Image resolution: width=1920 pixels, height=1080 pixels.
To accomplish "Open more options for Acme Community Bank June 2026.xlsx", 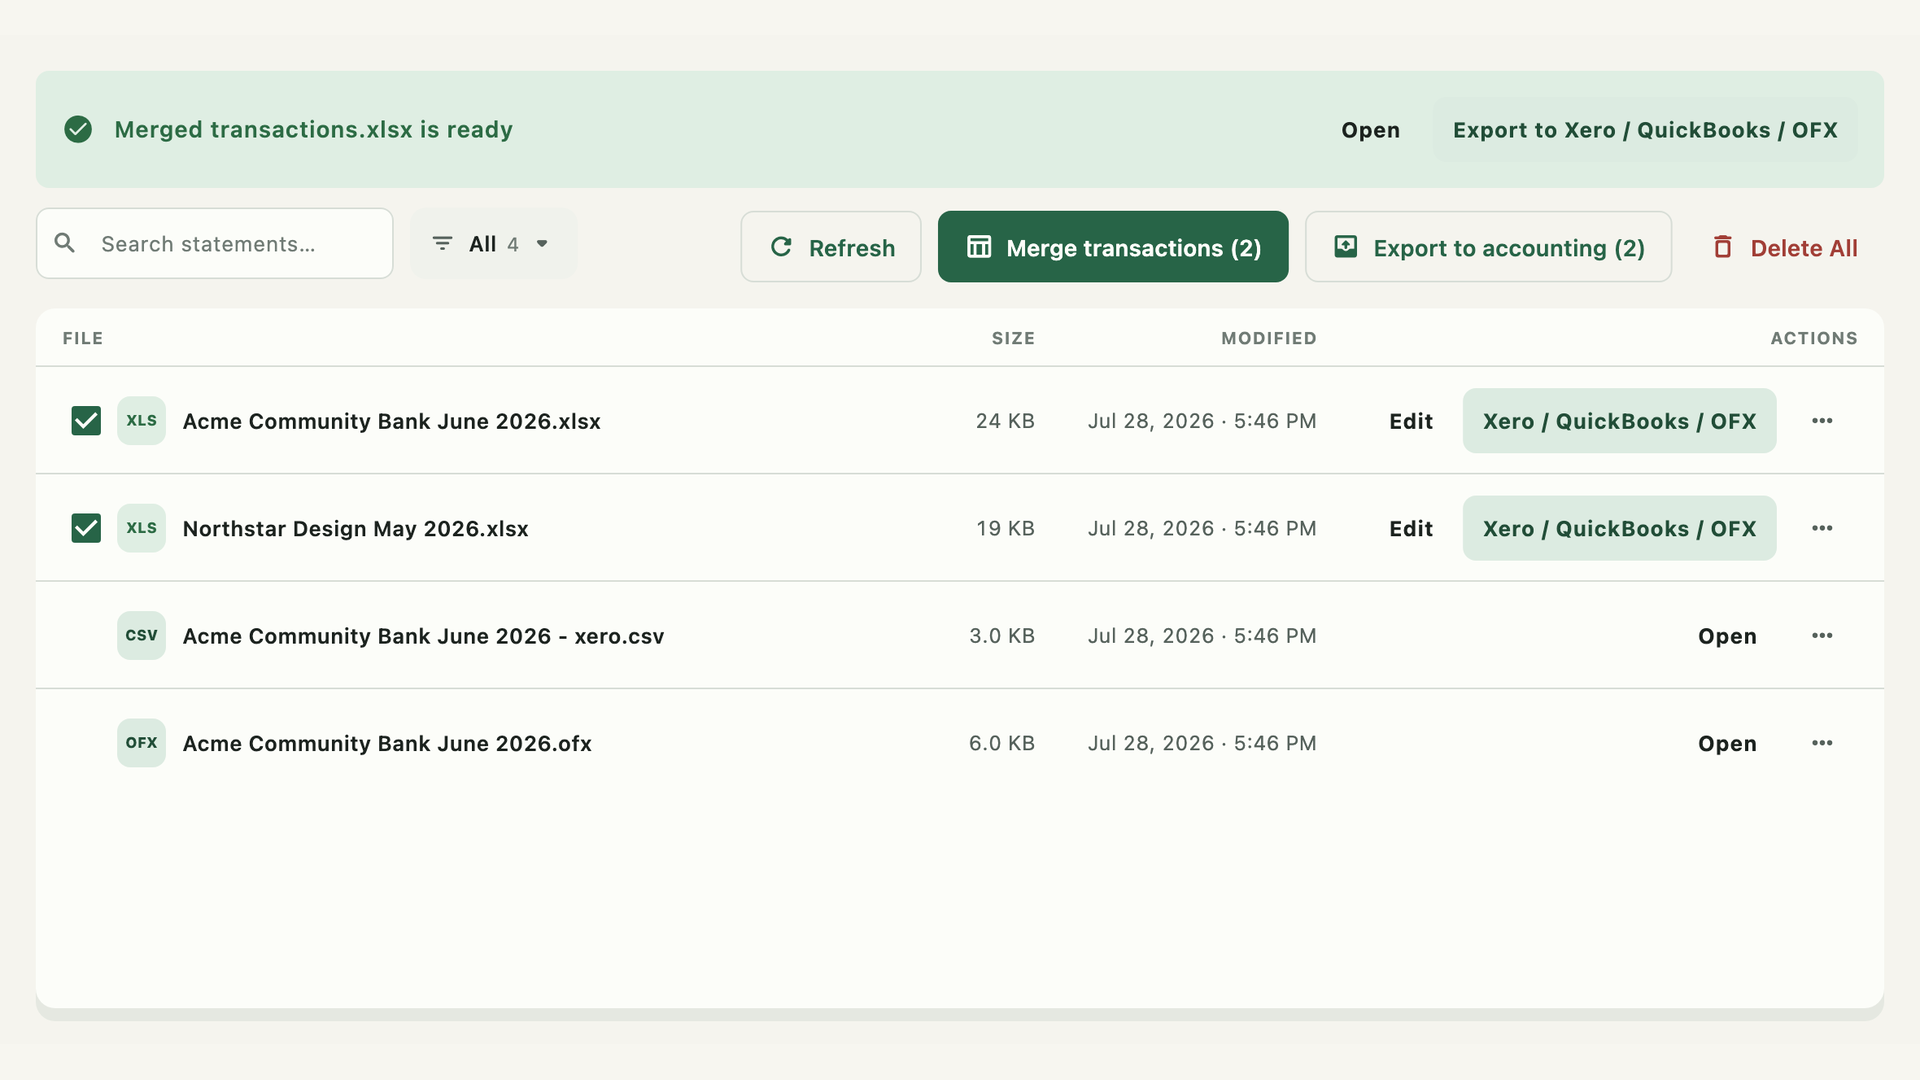I will (1822, 421).
